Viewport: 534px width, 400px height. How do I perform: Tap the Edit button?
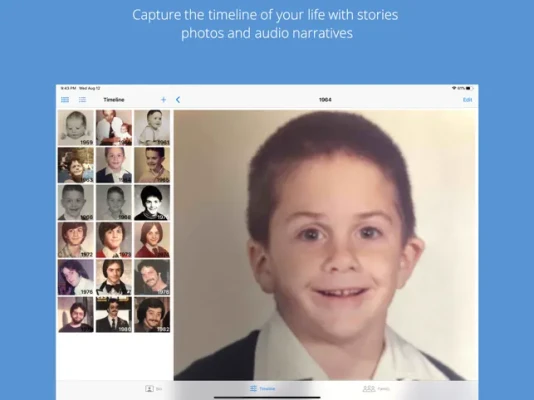(x=467, y=100)
